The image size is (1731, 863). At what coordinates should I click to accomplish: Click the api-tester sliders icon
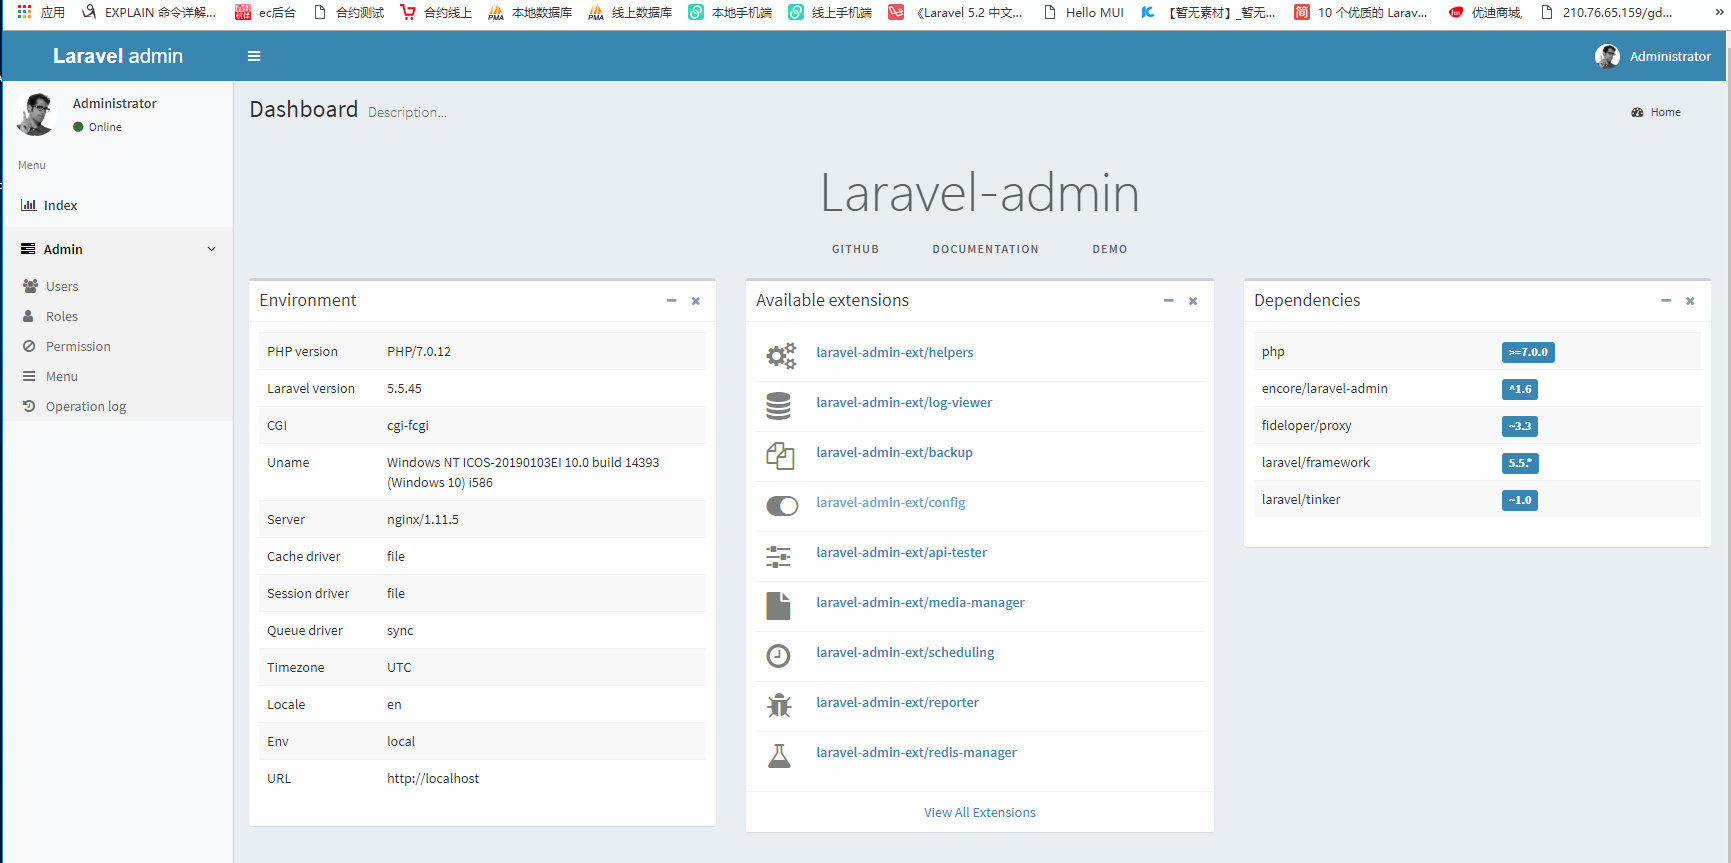[x=778, y=556]
